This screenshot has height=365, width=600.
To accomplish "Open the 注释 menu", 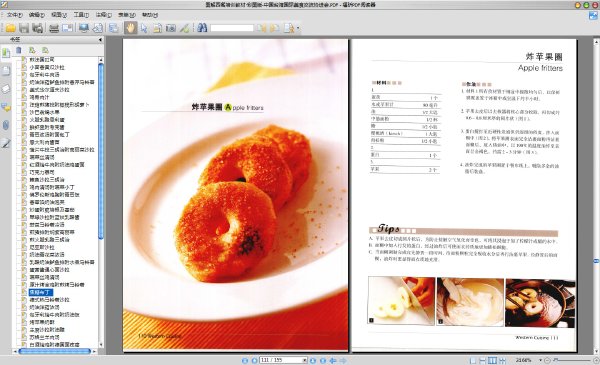I will [103, 15].
